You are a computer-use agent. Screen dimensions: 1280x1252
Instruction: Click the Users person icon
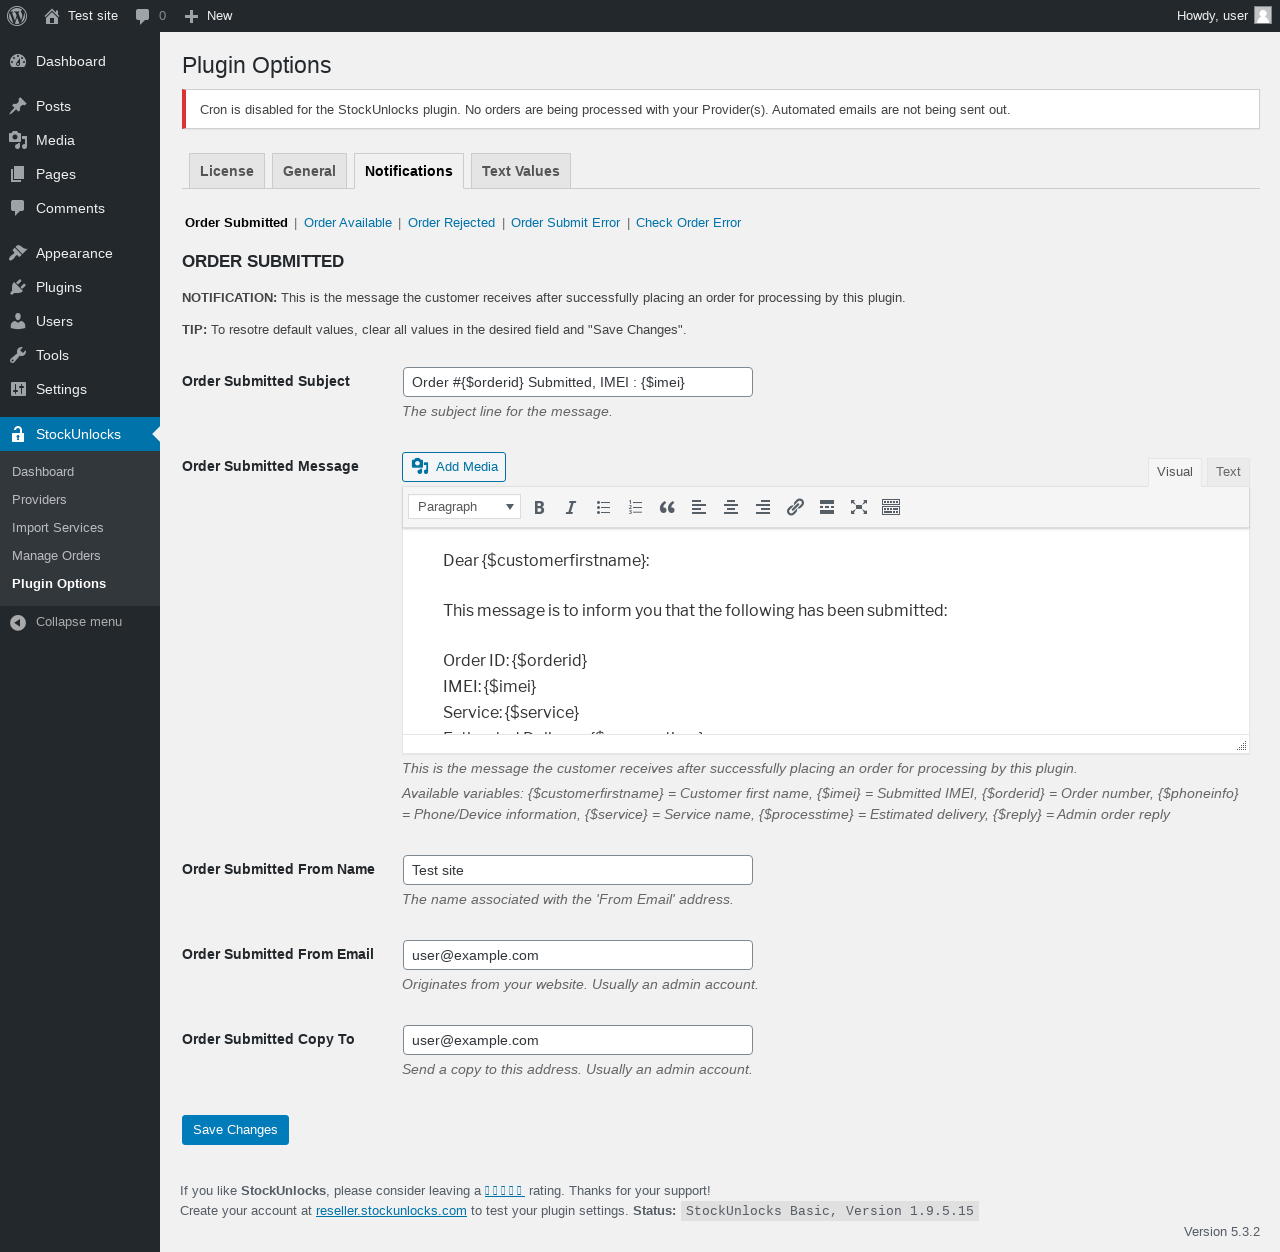[18, 321]
